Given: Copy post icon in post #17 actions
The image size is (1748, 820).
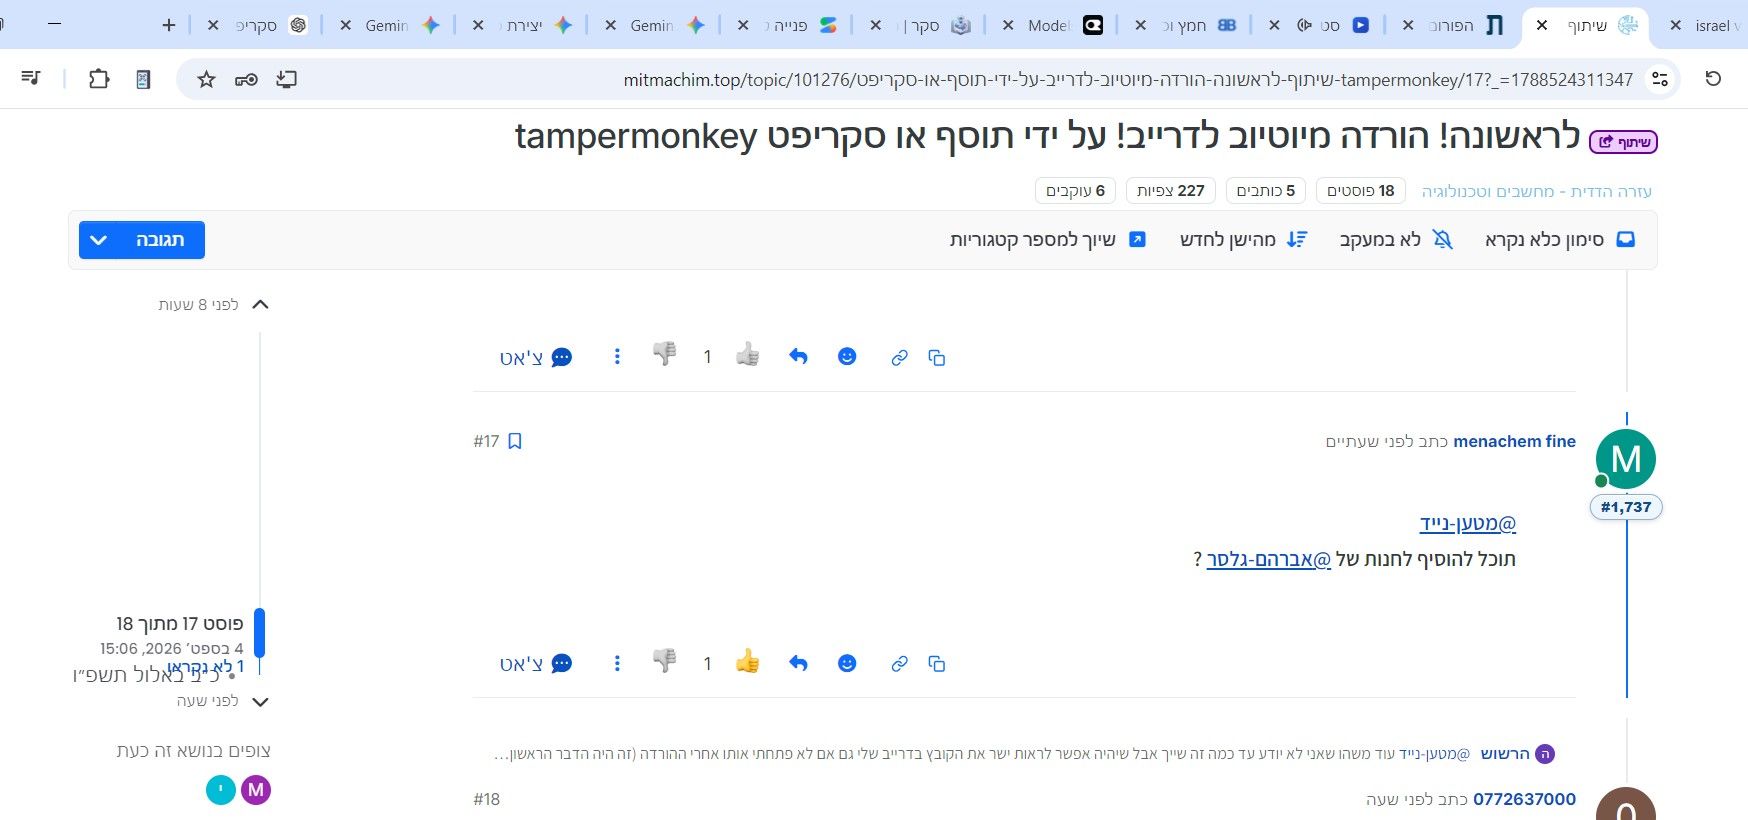Looking at the screenshot, I should click(x=937, y=663).
